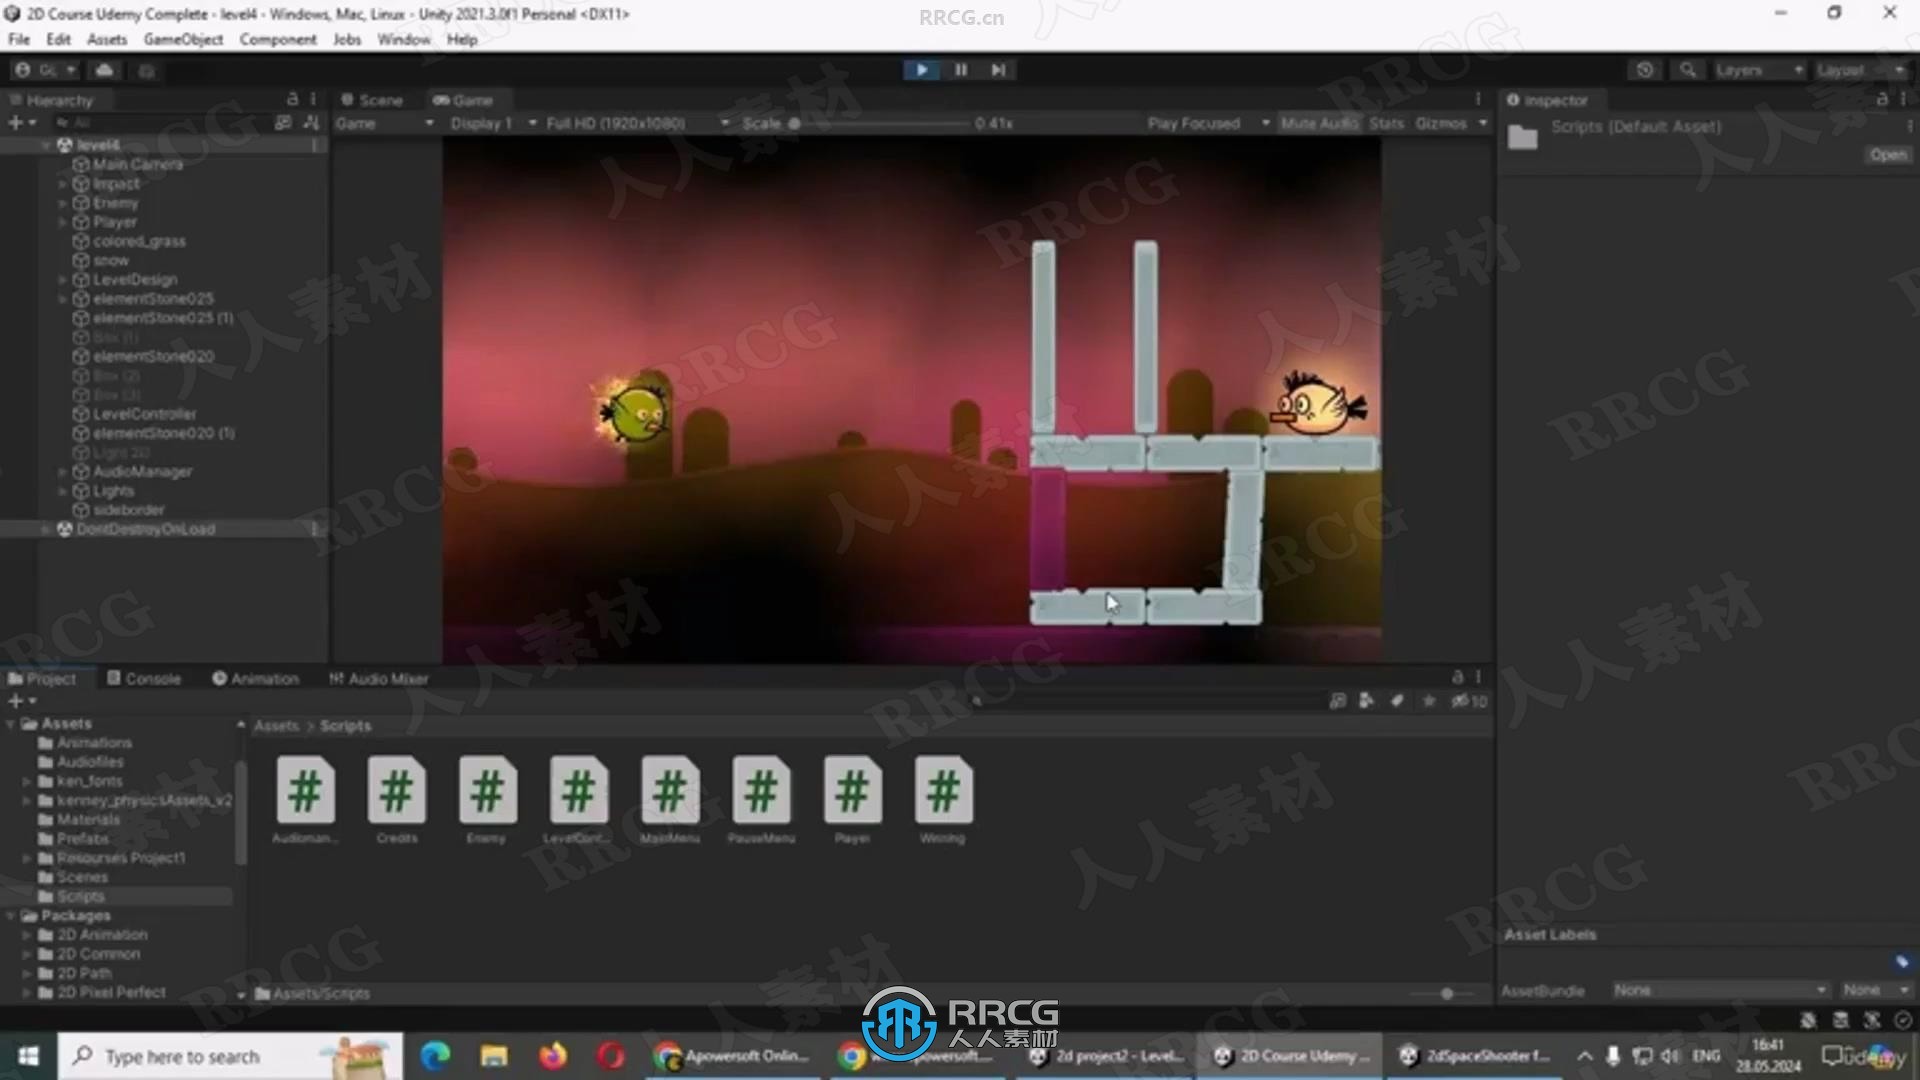Open the Layers dropdown
The width and height of the screenshot is (1920, 1080).
1759,70
